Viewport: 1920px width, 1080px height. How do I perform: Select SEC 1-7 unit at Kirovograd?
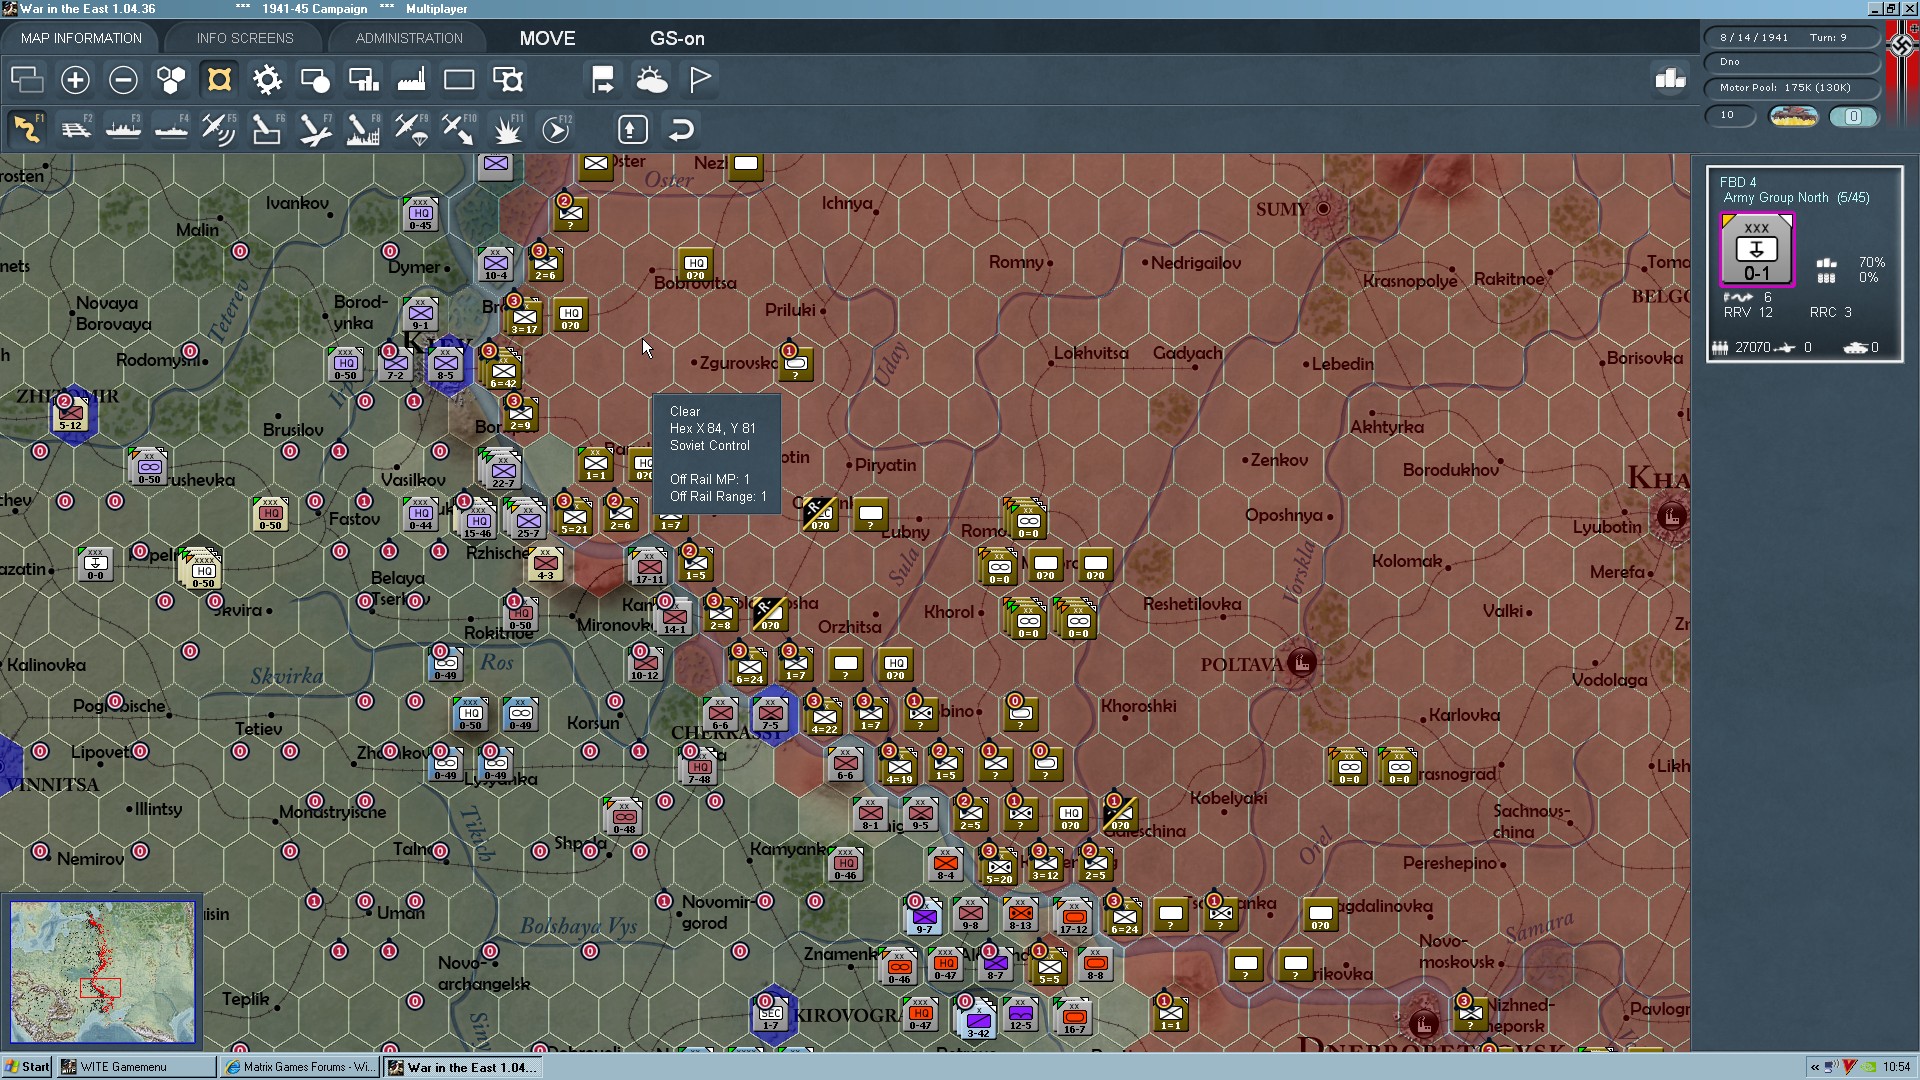pyautogui.click(x=770, y=1013)
